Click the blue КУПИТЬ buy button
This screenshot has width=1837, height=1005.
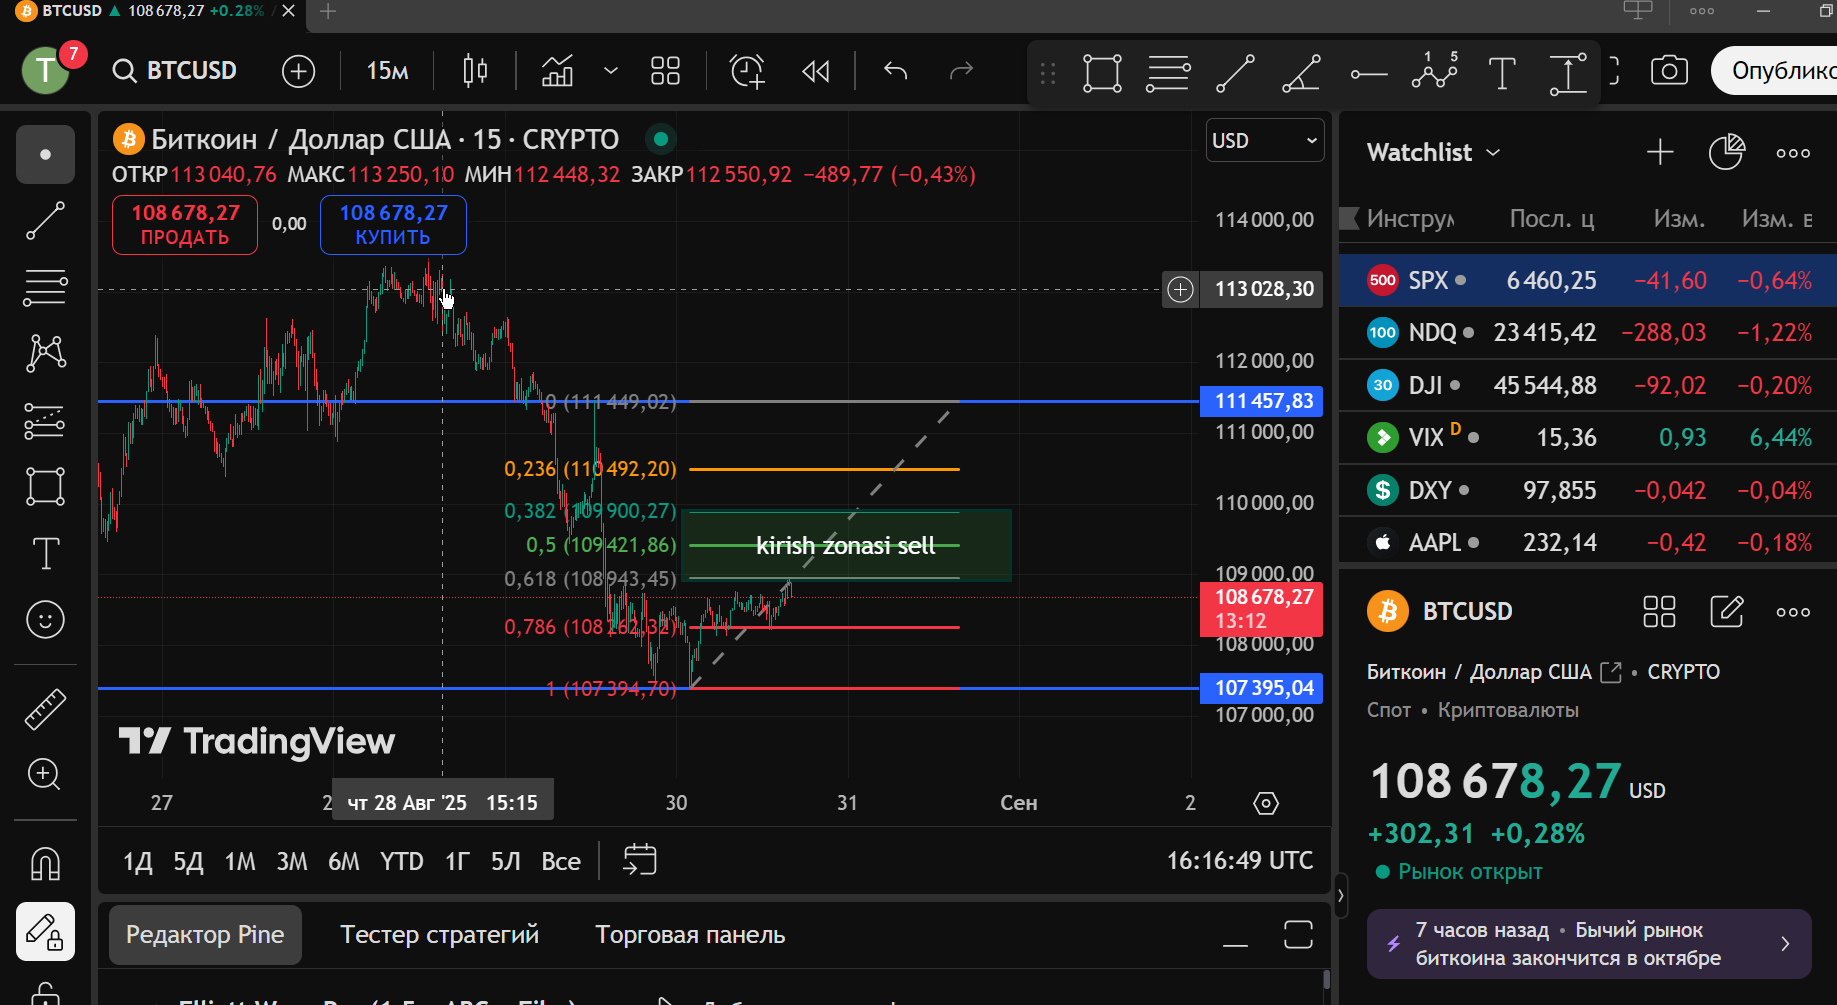pyautogui.click(x=393, y=225)
